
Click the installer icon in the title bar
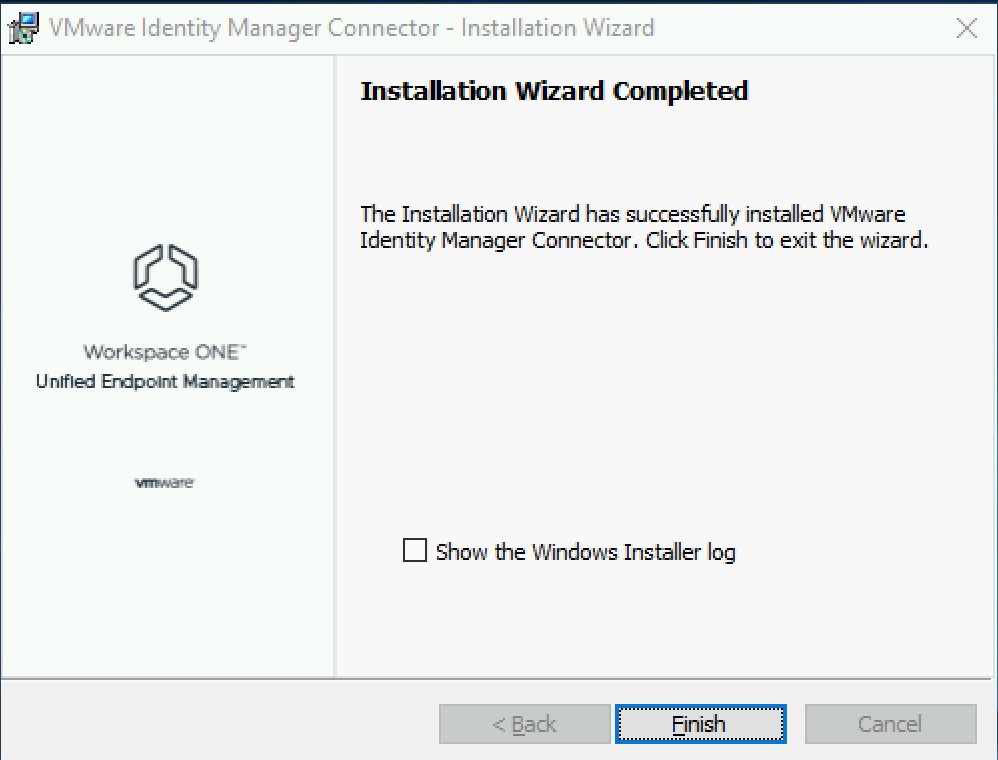pyautogui.click(x=23, y=28)
